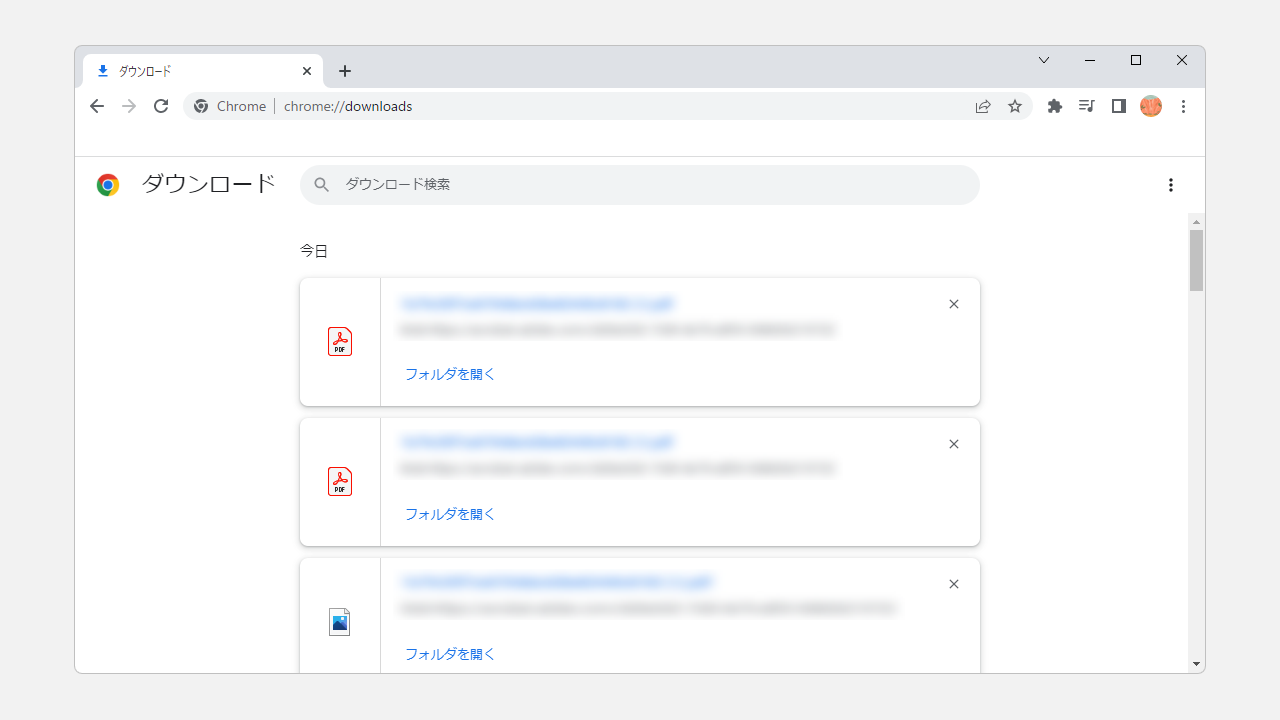Open the first PDF's blurred filename link
Image resolution: width=1280 pixels, height=720 pixels.
tap(538, 303)
